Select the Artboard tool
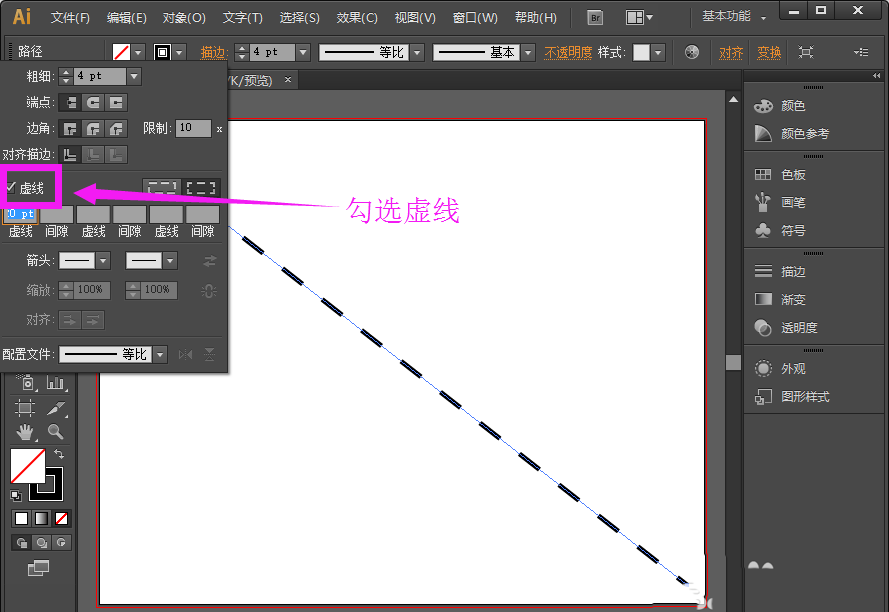Image resolution: width=889 pixels, height=612 pixels. (x=25, y=408)
